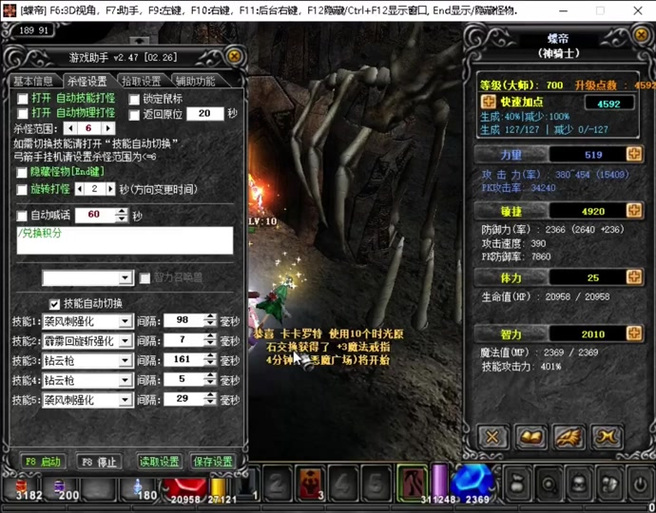Screen dimensions: 656x513
Task: Click the 保存设置 button
Action: [x=213, y=462]
